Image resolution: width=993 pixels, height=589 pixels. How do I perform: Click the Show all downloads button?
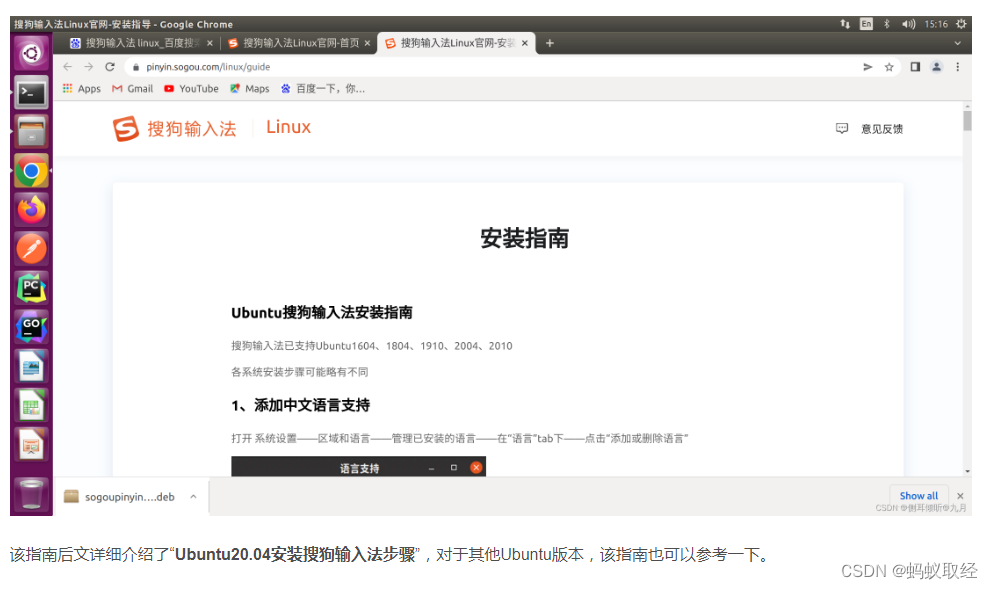[x=918, y=495]
